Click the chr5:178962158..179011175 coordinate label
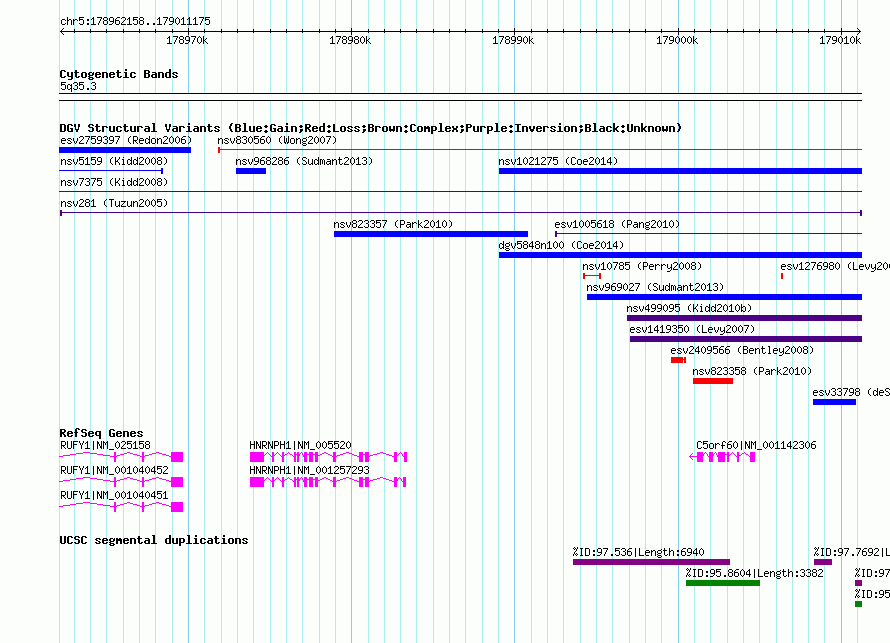This screenshot has height=643, width=890. click(x=135, y=21)
